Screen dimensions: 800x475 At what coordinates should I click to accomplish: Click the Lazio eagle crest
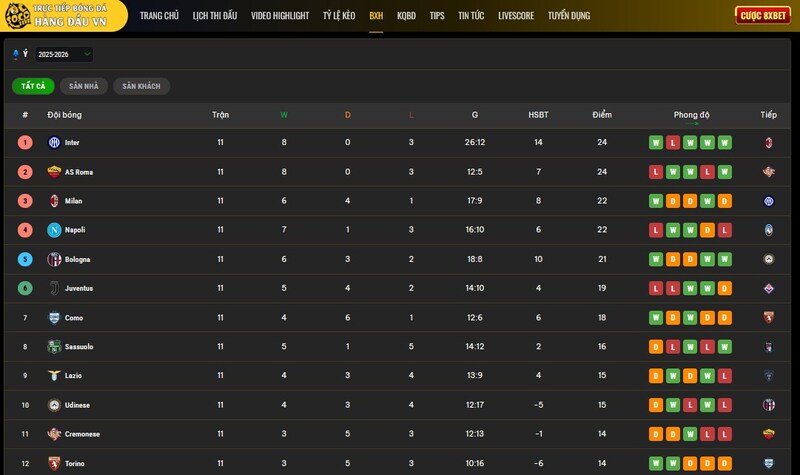pos(54,375)
